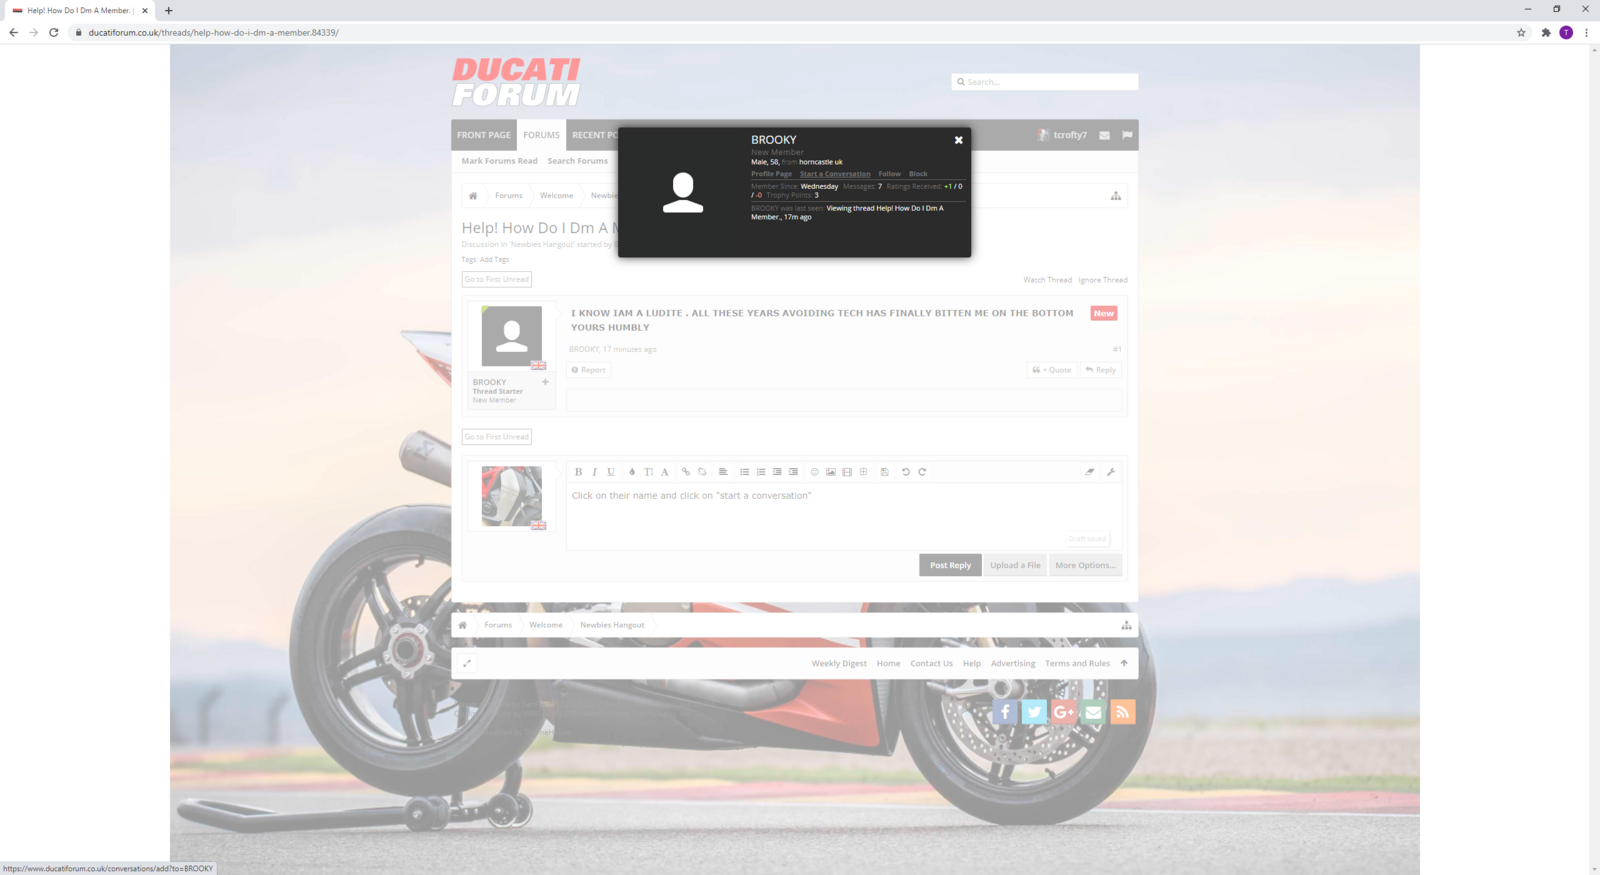Viewport: 1600px width, 875px height.
Task: Click the inbox envelope icon in navbar
Action: click(x=1104, y=135)
